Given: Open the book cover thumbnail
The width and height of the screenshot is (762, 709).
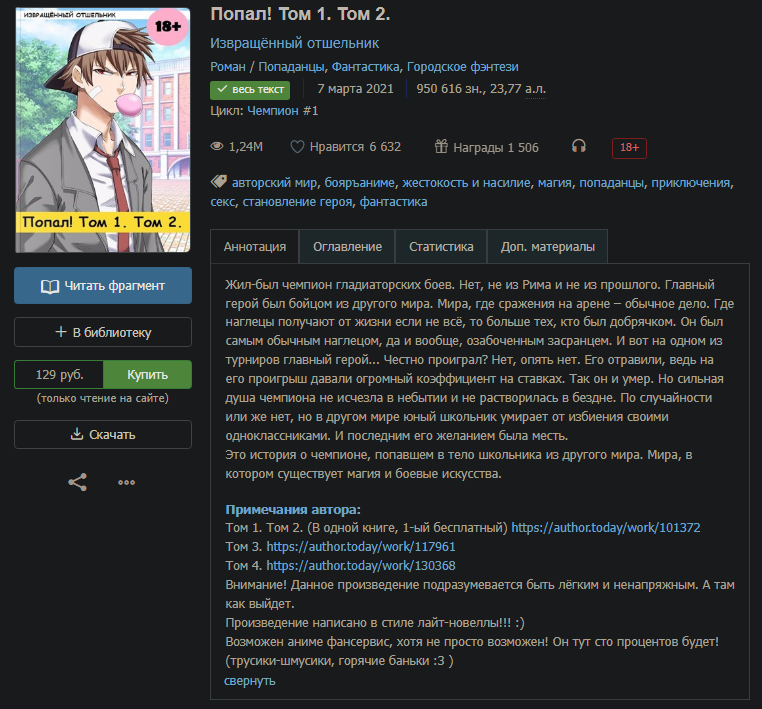Looking at the screenshot, I should pos(103,130).
